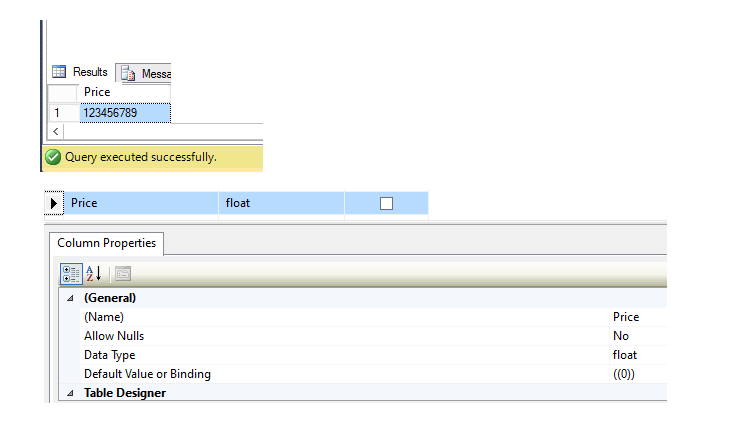
Task: Select Default Value or Binding property
Action: point(374,374)
